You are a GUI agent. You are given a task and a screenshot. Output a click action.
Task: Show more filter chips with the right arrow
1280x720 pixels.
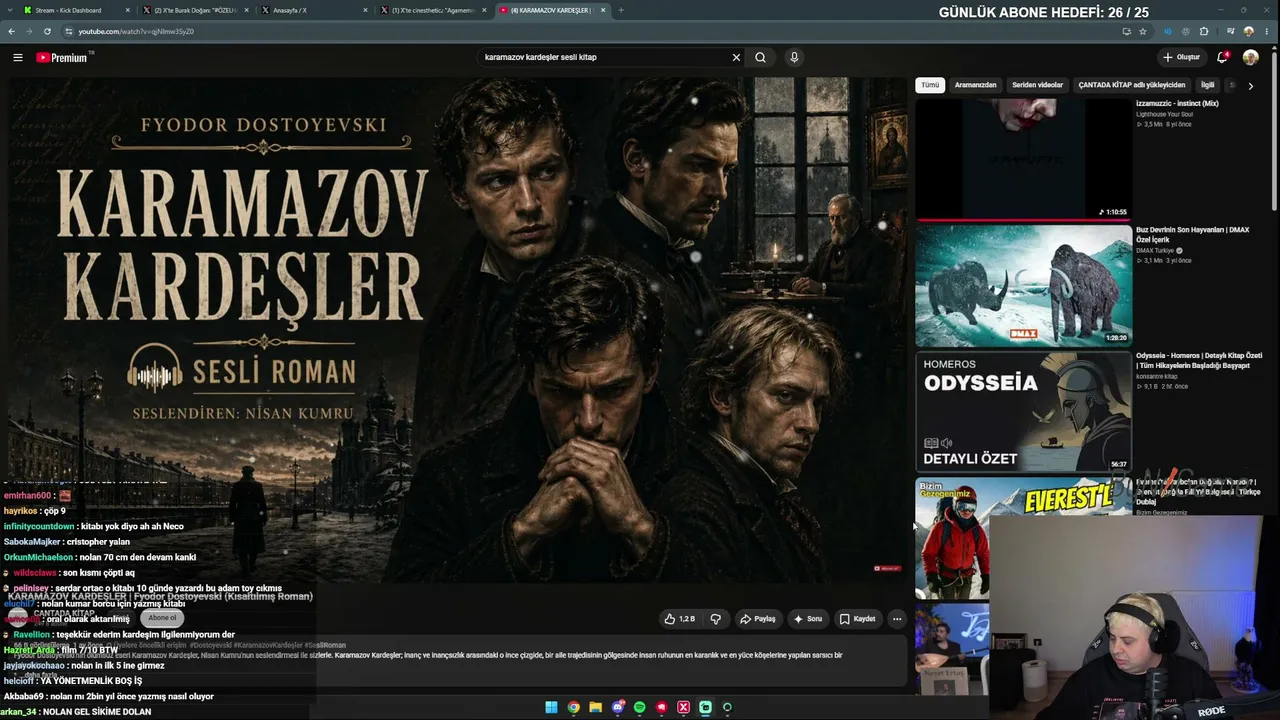(x=1250, y=86)
